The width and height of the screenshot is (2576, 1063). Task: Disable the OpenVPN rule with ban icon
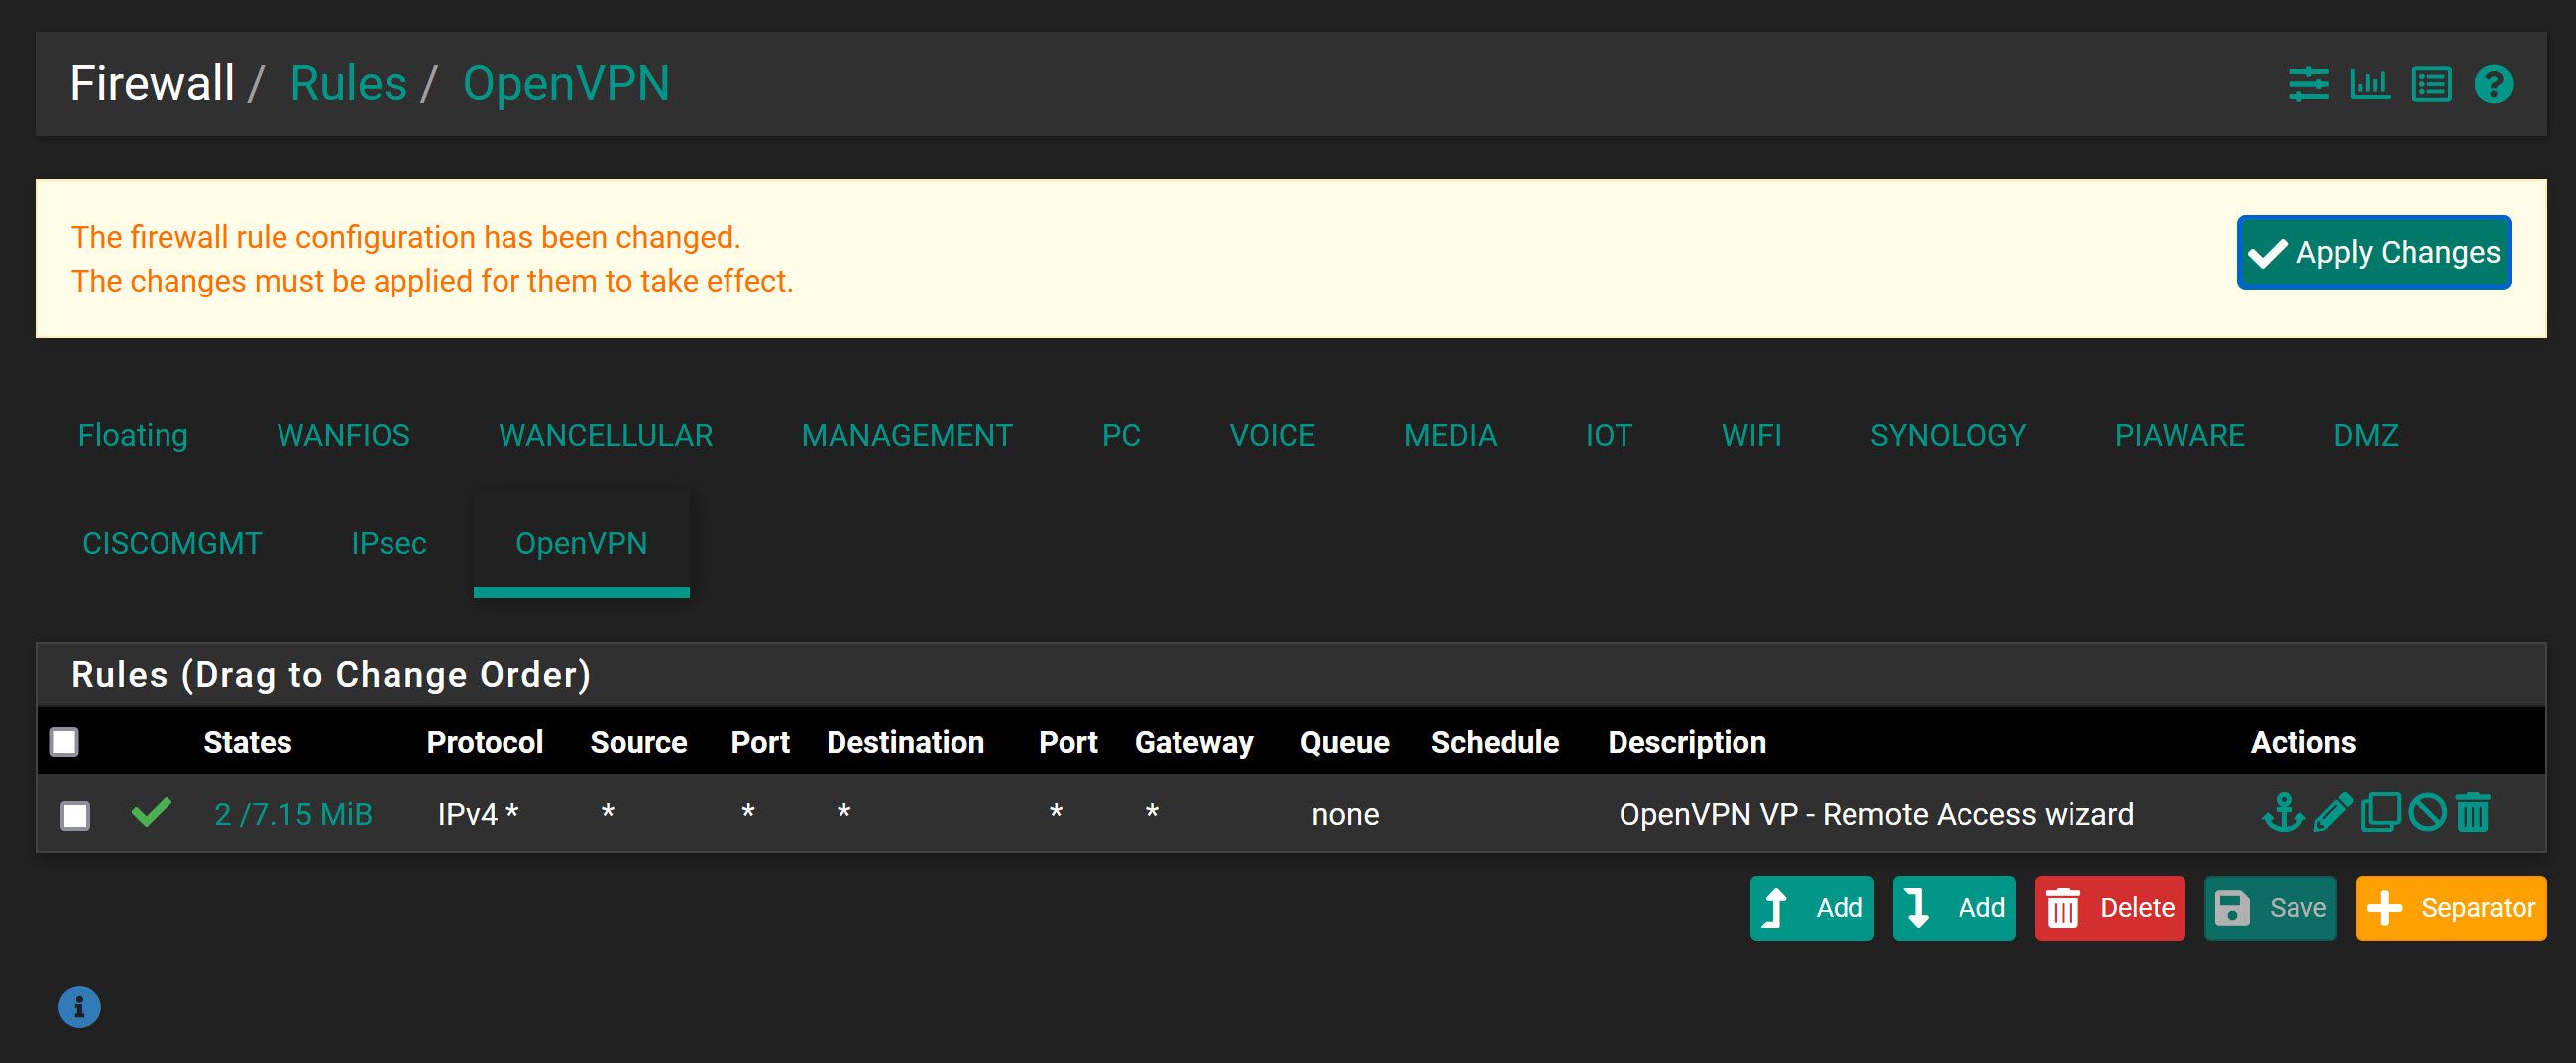click(2427, 813)
